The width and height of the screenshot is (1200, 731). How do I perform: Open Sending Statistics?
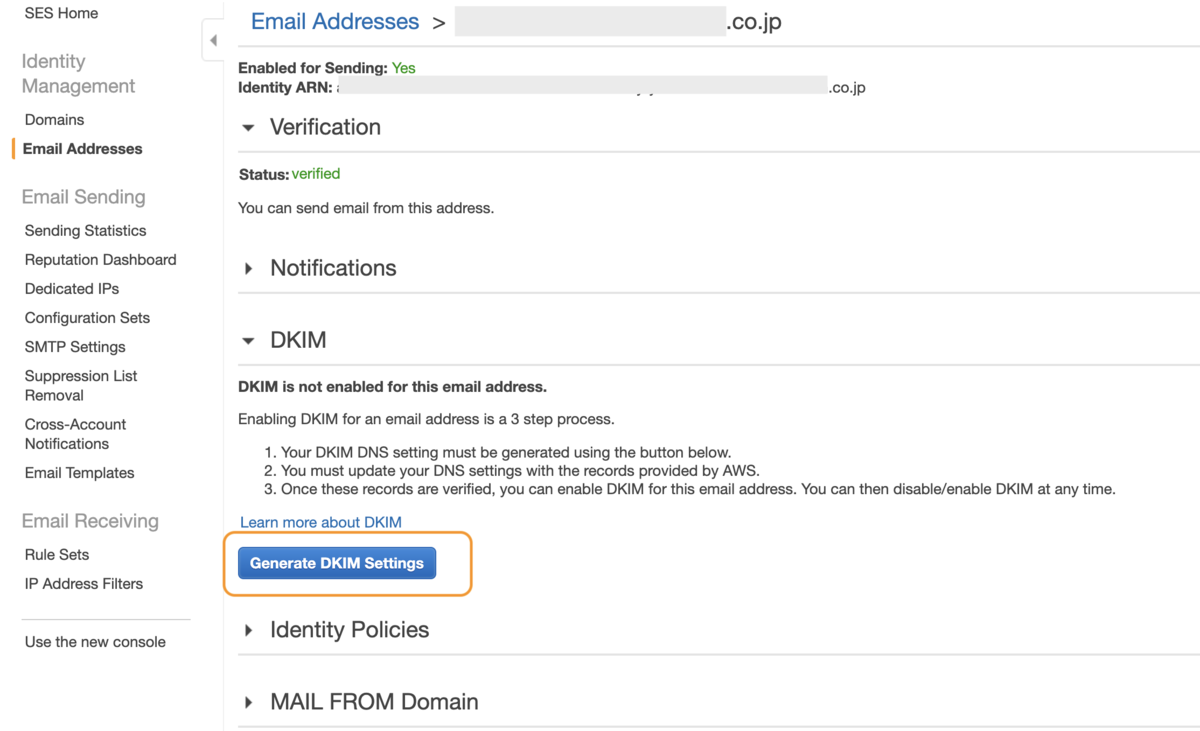85,230
